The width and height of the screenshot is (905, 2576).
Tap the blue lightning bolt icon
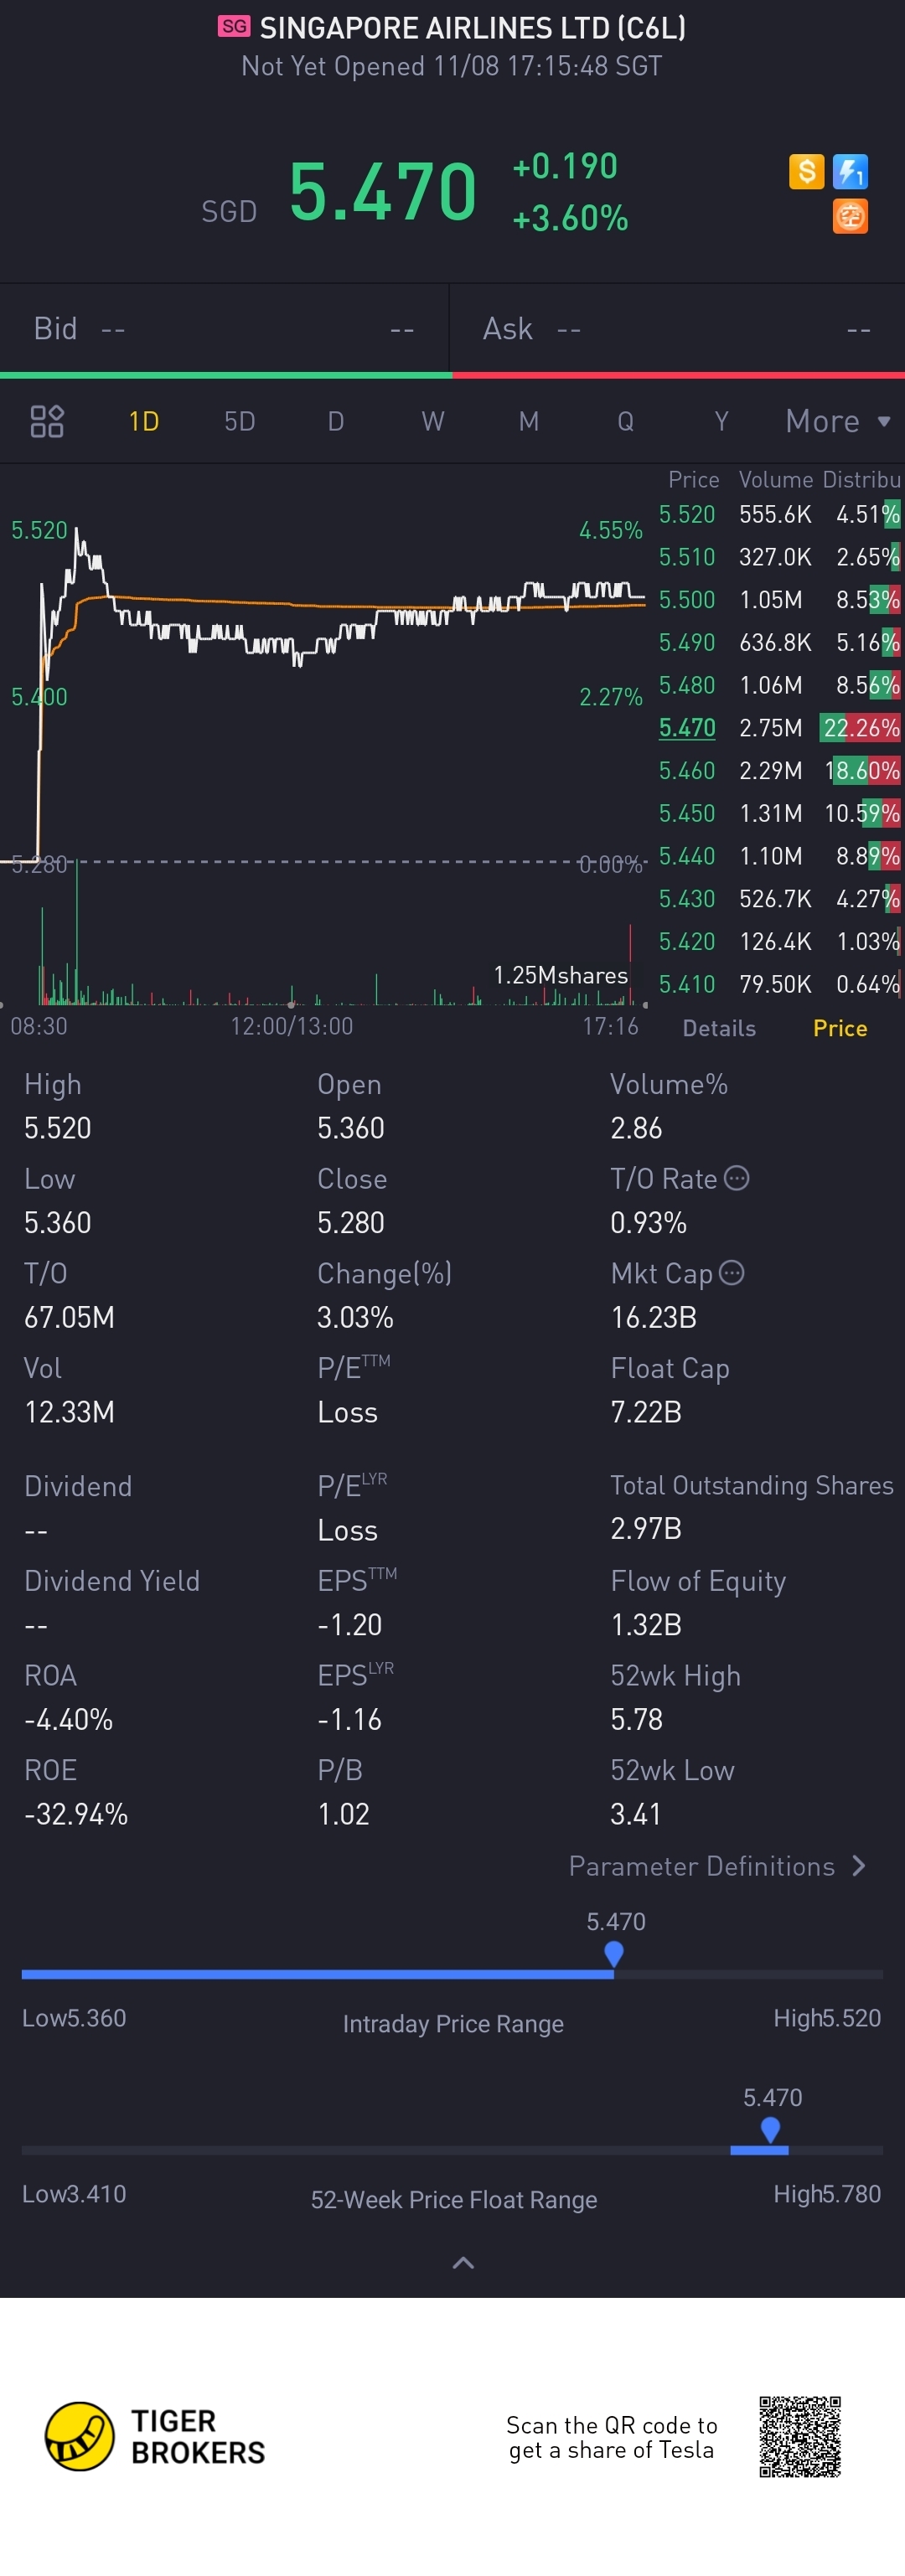(x=850, y=171)
